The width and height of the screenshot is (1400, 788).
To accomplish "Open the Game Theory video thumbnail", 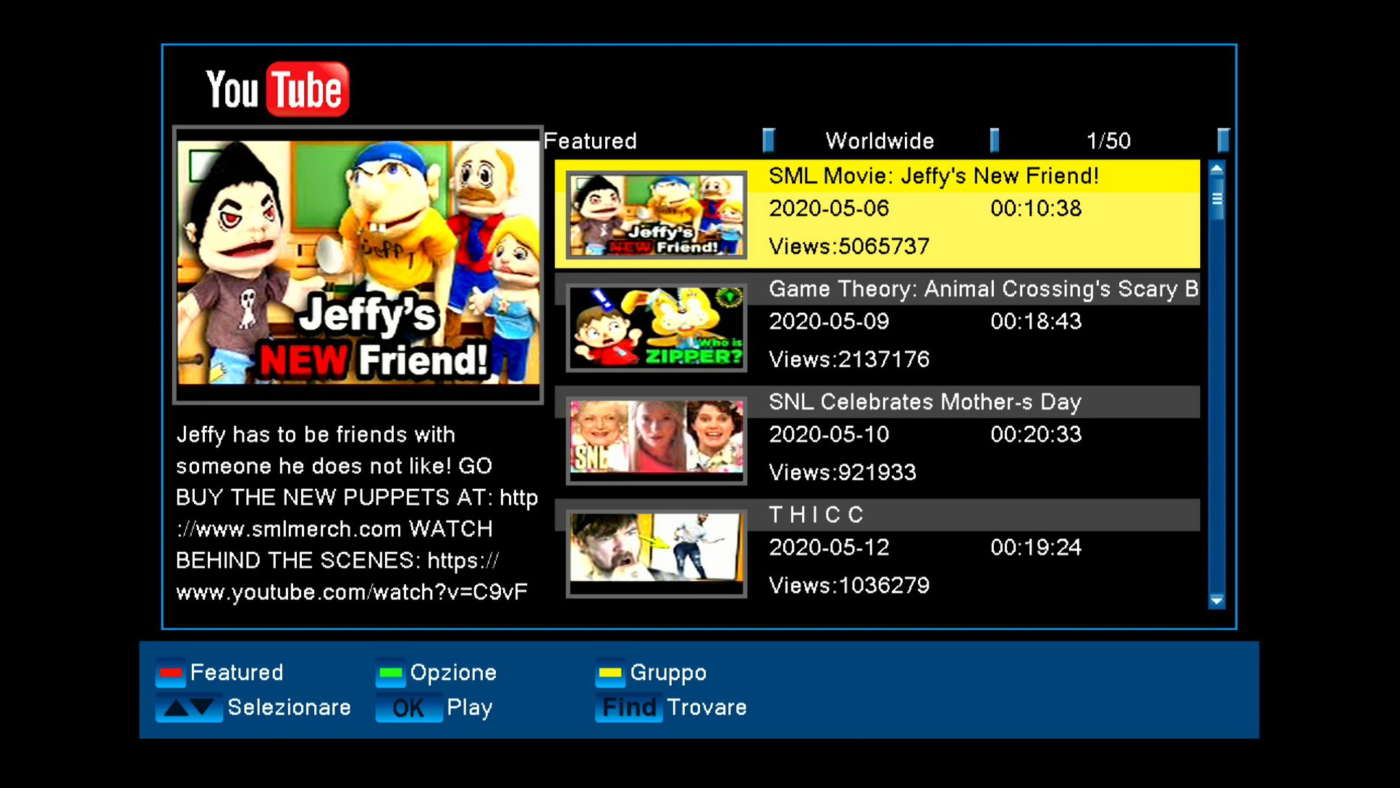I will pyautogui.click(x=656, y=328).
